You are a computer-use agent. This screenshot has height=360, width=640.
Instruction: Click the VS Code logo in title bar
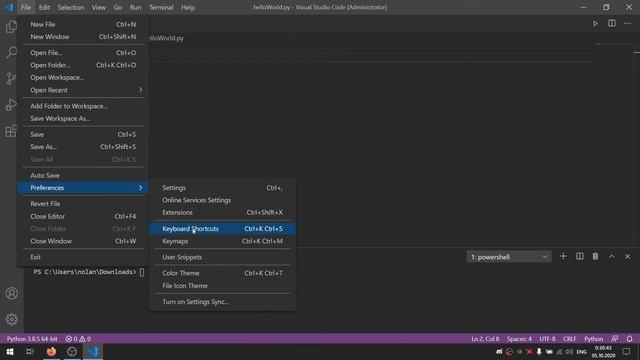click(9, 7)
